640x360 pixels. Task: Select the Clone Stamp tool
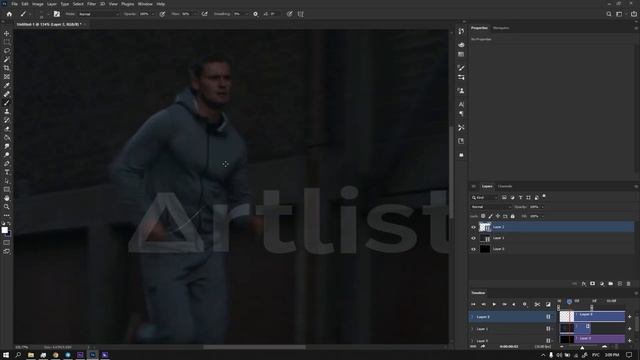coord(7,111)
